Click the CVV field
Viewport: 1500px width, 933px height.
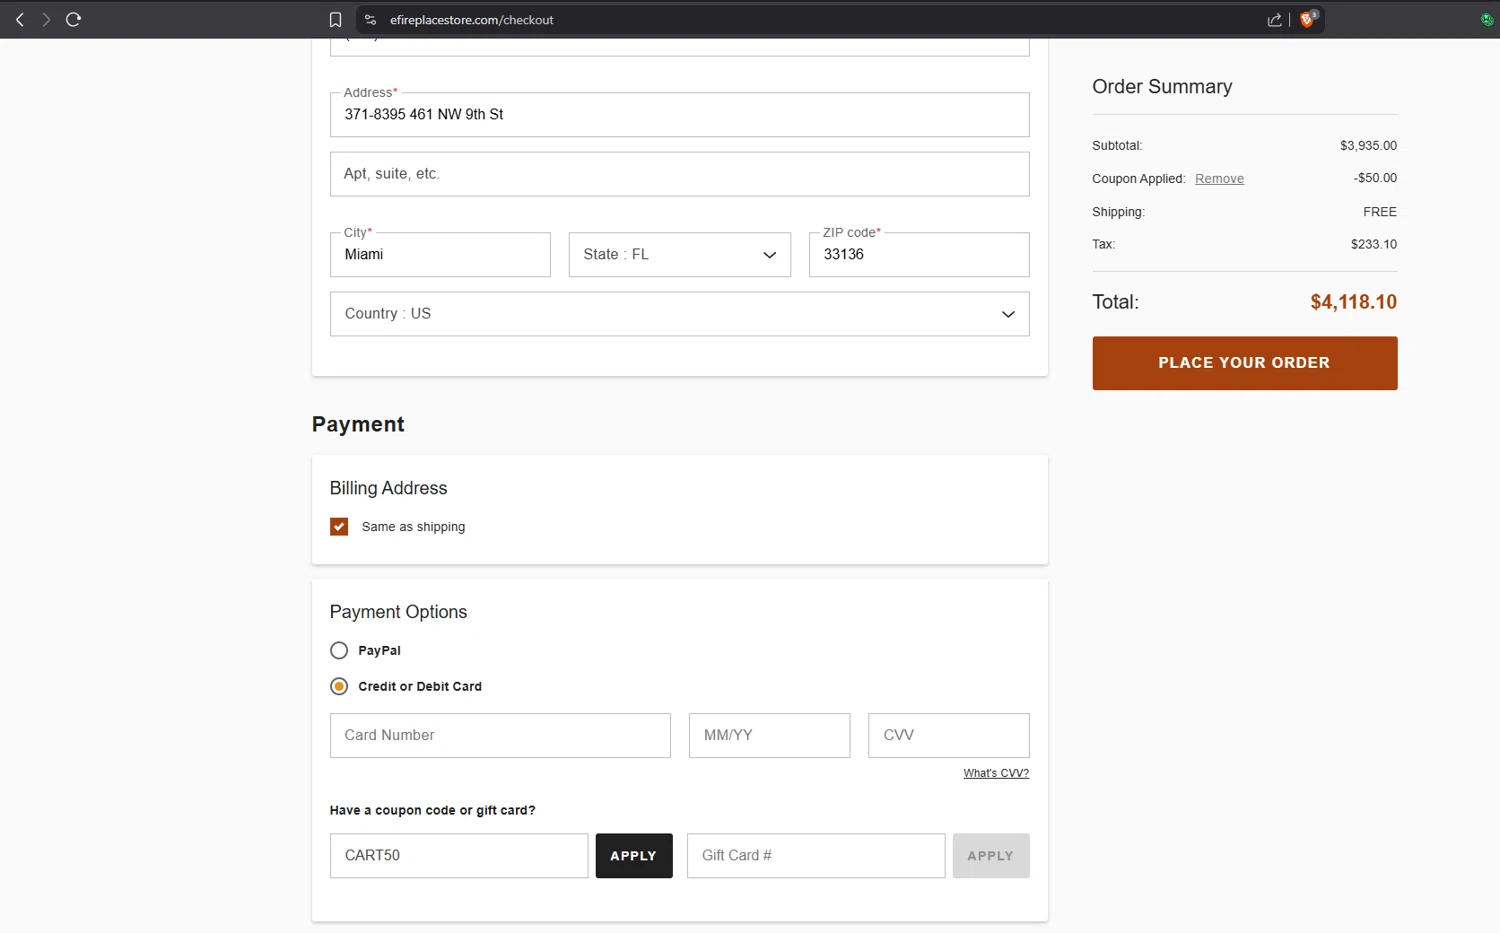click(x=949, y=735)
